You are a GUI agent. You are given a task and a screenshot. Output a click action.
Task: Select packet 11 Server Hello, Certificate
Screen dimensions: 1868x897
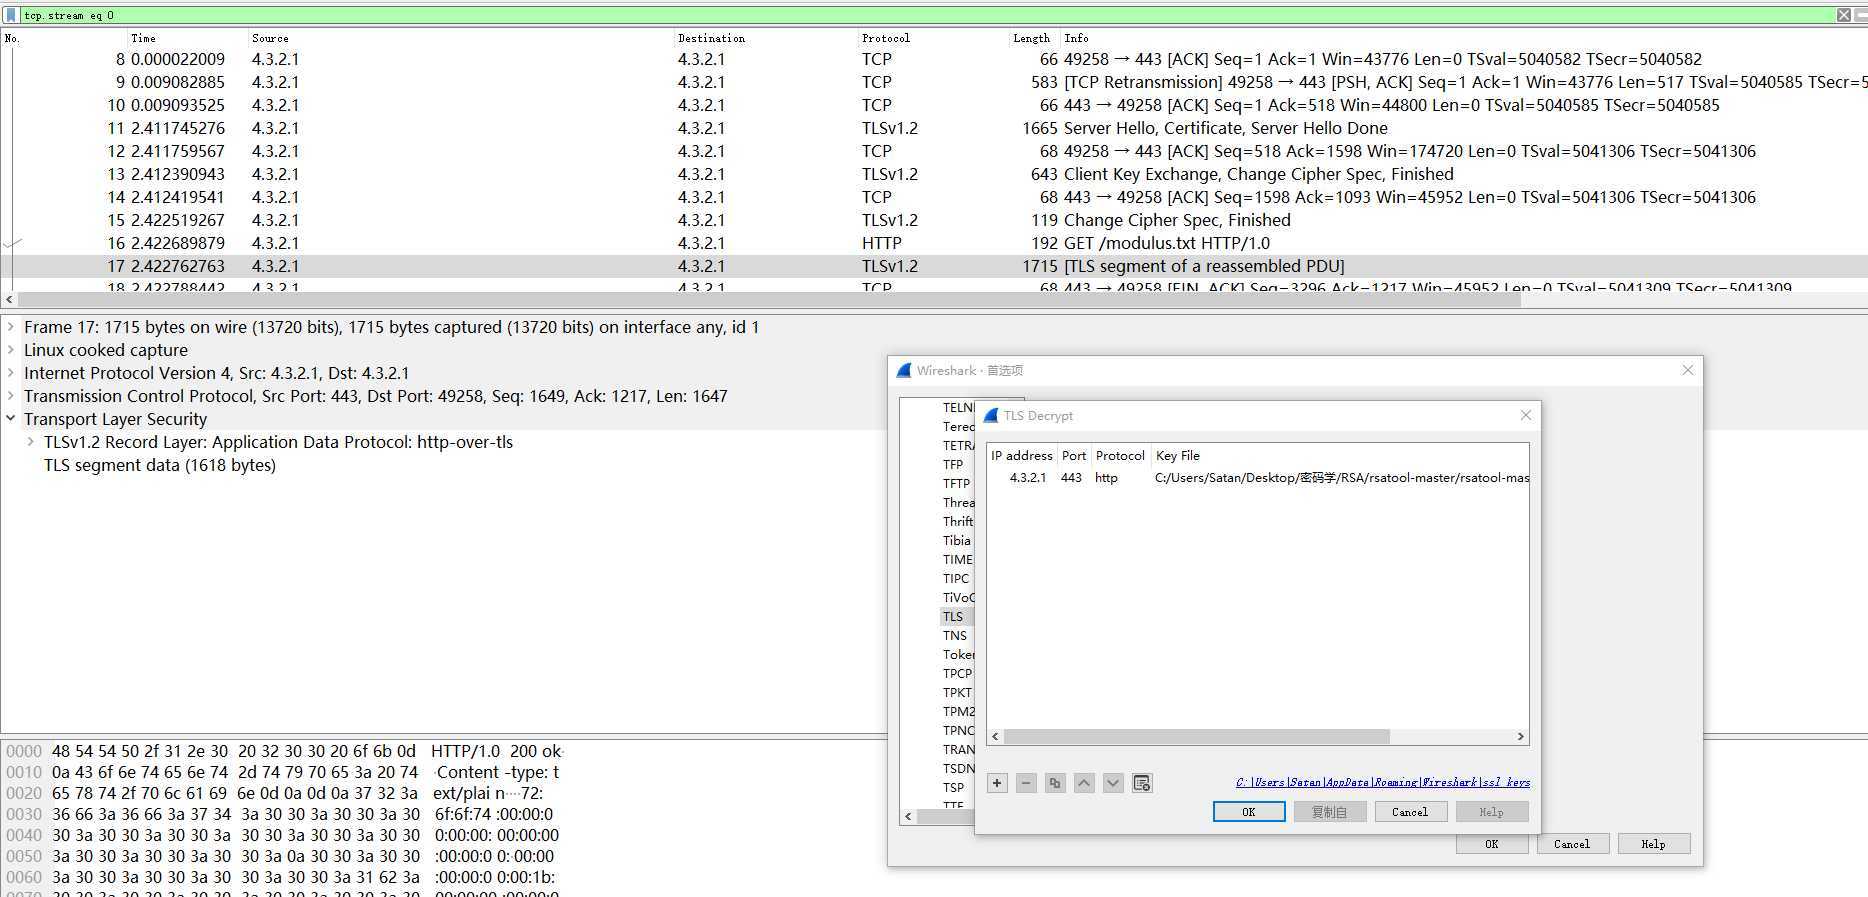(x=934, y=128)
